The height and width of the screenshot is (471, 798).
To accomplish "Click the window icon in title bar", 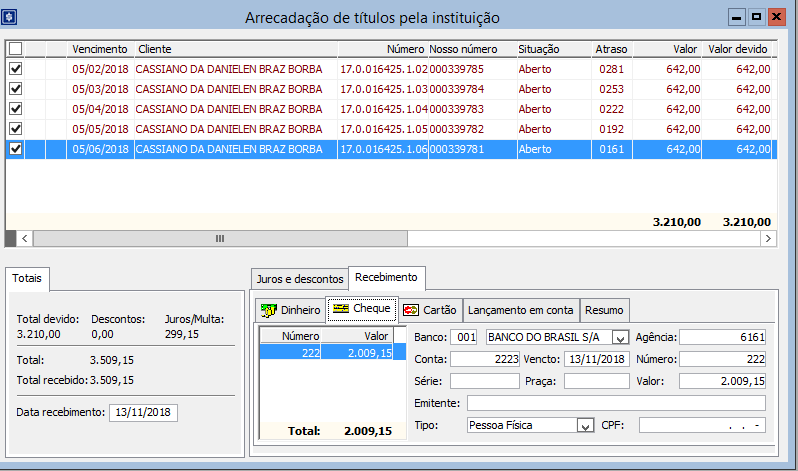I will [14, 17].
